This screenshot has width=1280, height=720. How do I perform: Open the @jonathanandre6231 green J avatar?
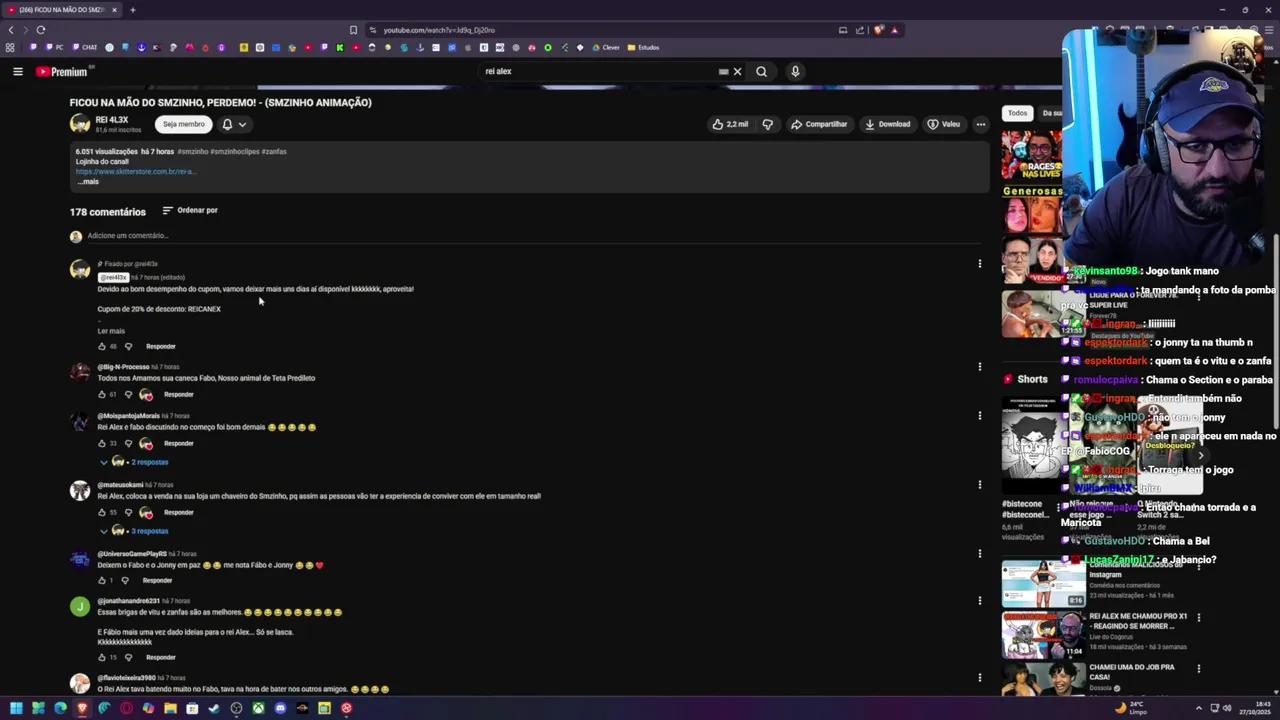coord(80,607)
